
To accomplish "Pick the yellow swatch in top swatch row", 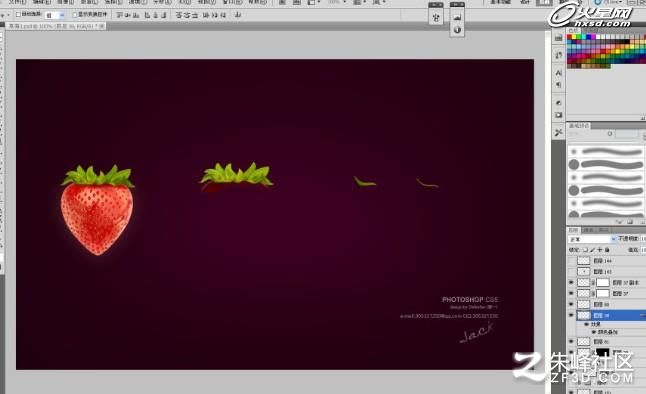I will tap(574, 37).
